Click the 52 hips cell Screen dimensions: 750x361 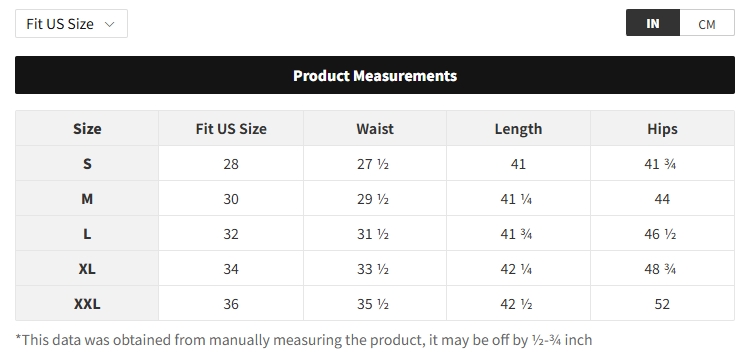tap(662, 304)
